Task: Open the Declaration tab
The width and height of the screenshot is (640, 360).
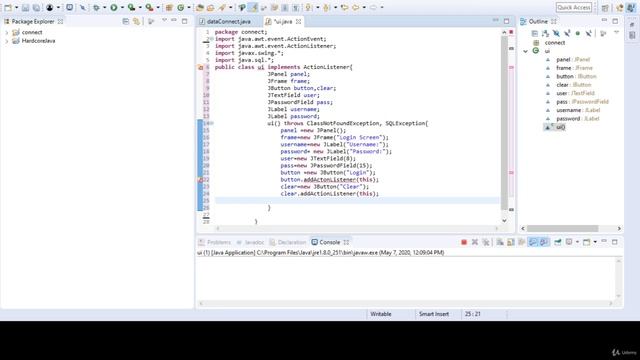Action: coord(288,242)
